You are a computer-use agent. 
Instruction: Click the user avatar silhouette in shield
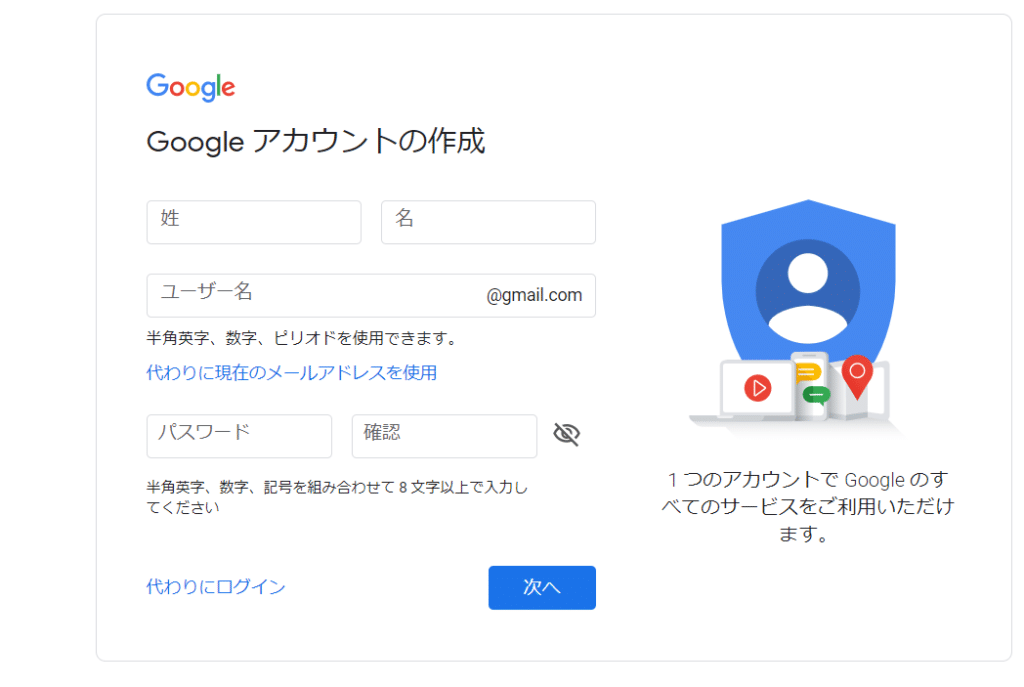808,291
